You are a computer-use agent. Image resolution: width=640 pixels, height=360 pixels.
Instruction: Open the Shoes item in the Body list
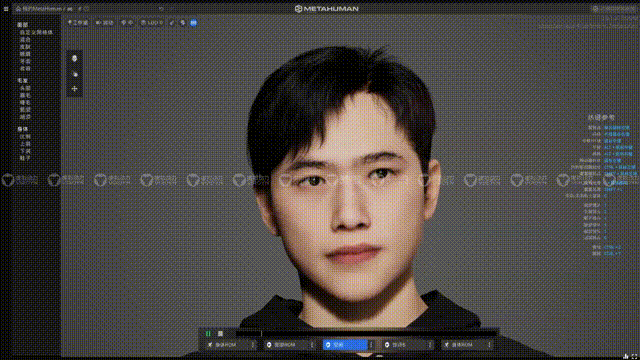click(x=25, y=158)
